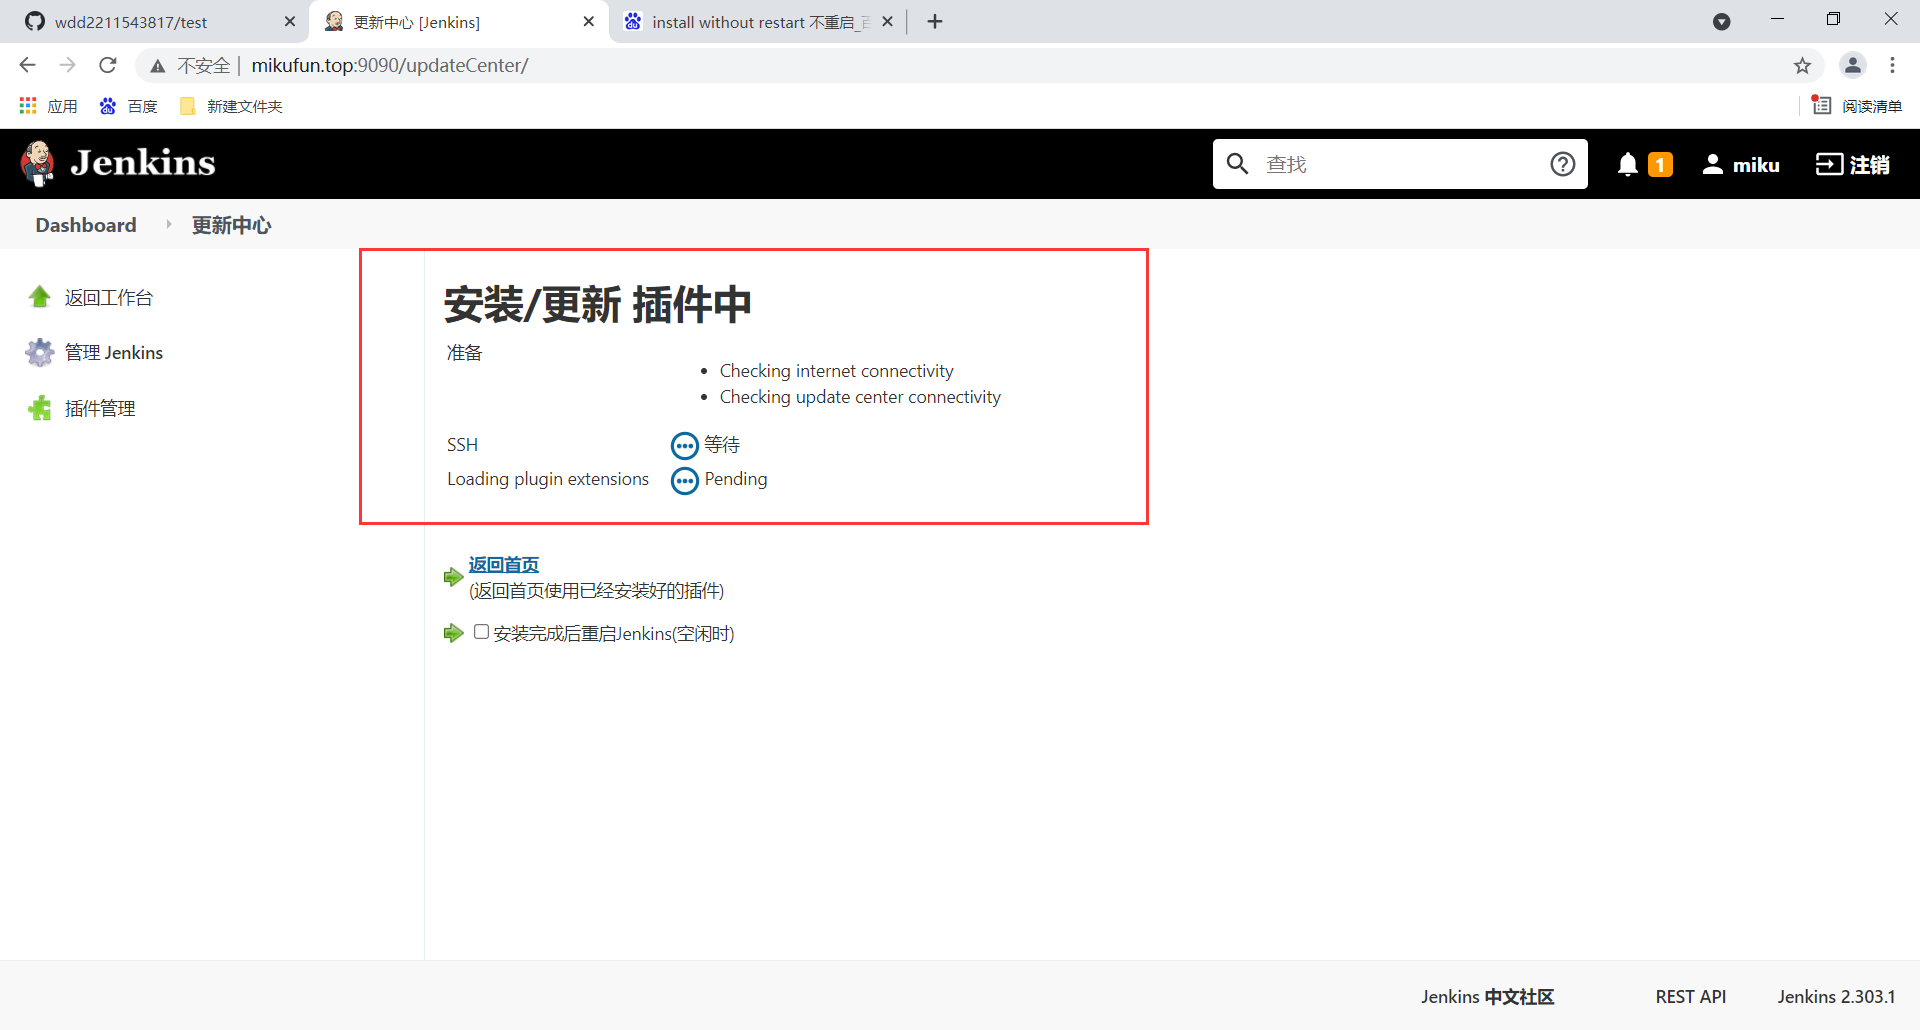Image resolution: width=1920 pixels, height=1030 pixels.
Task: Click the 返回工作台 arrow icon
Action: pos(38,296)
